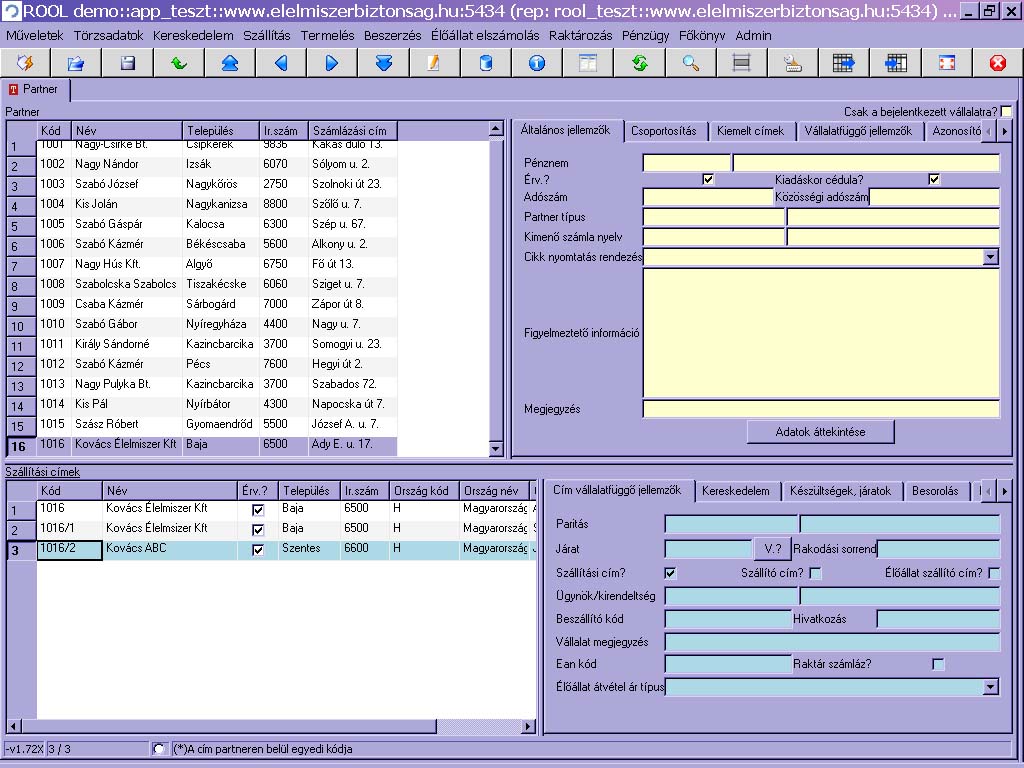Screen dimensions: 1024x768
Task: Go to previous record with left arrow
Action: [x=281, y=63]
